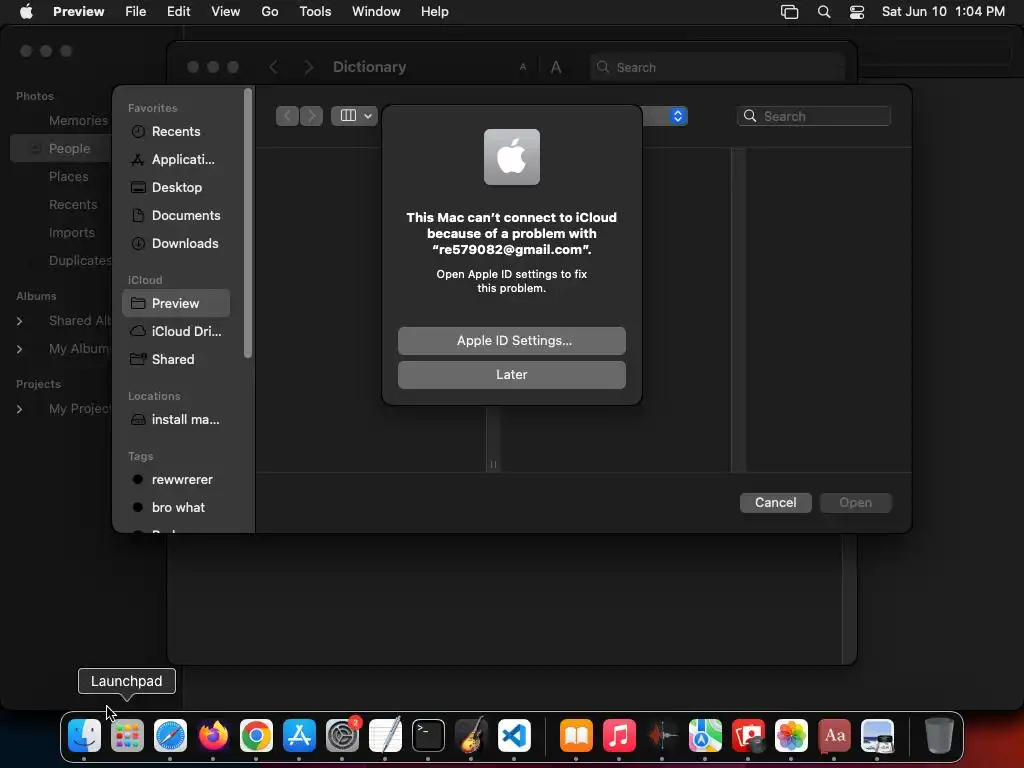
Task: Open the Dictionary app in the Dock
Action: [x=835, y=736]
